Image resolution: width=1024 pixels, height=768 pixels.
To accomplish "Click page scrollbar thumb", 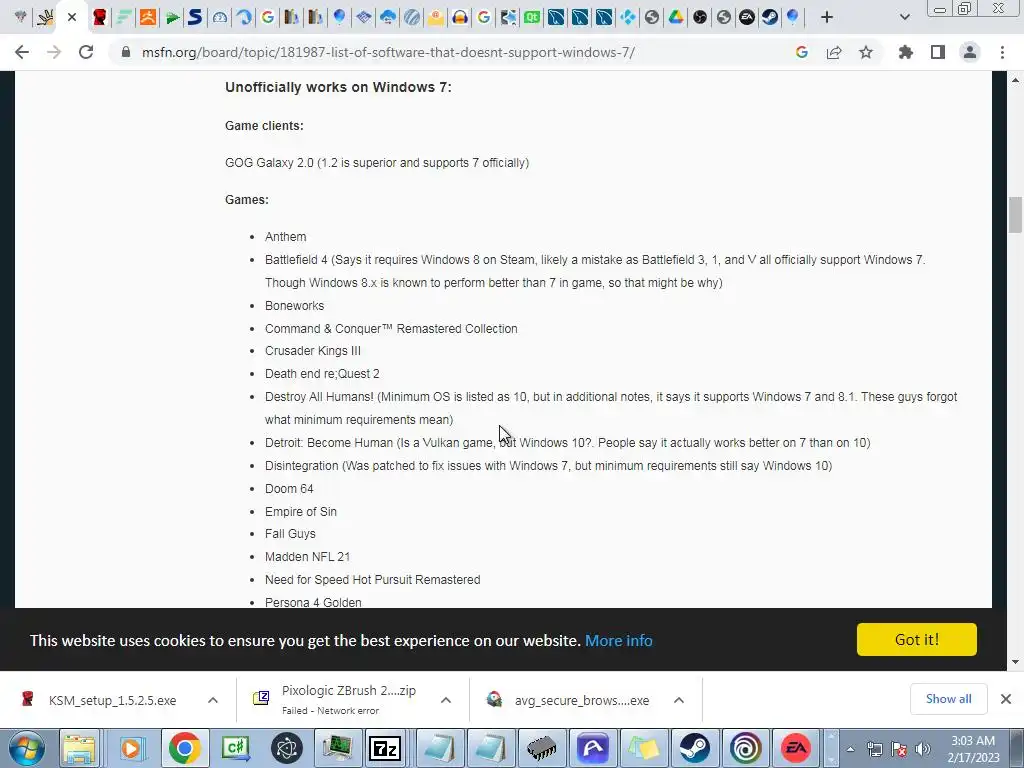I will pyautogui.click(x=1015, y=214).
